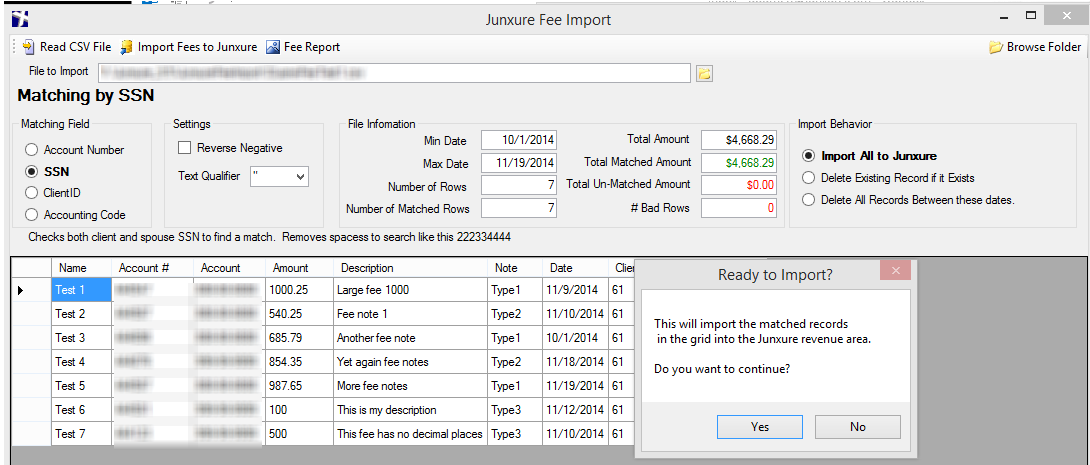
Task: Select the Test 1 name cell
Action: [x=82, y=290]
